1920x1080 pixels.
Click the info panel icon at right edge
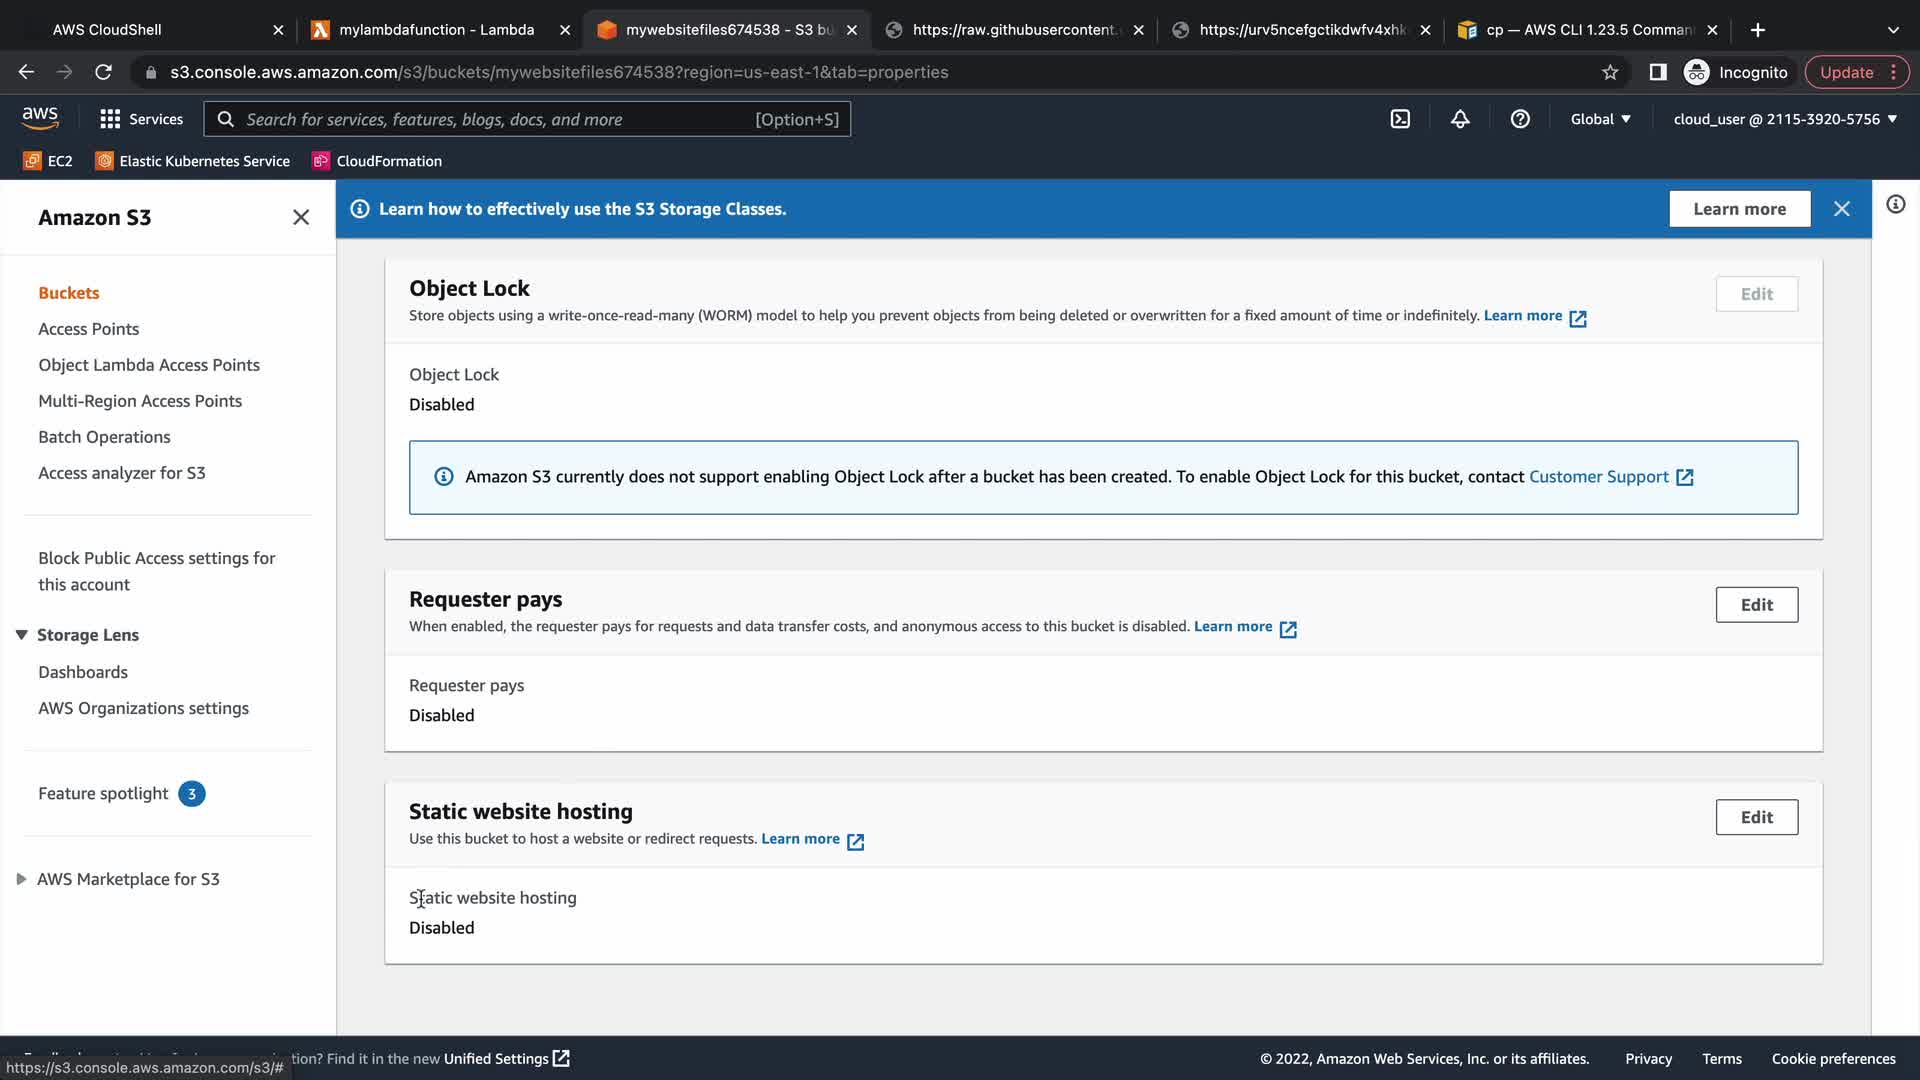[x=1895, y=205]
